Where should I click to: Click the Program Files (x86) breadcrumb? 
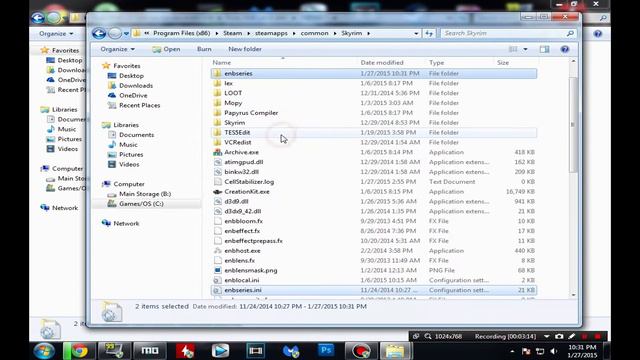click(x=182, y=33)
